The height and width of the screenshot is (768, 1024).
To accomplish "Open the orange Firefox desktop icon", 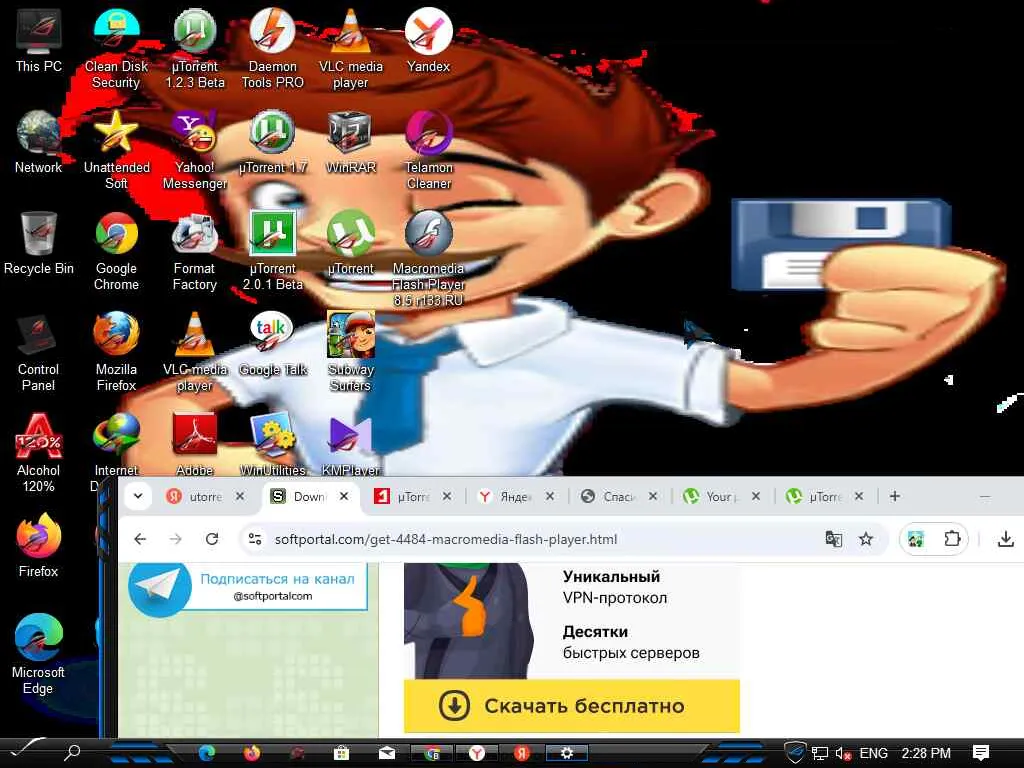I will click(x=39, y=546).
